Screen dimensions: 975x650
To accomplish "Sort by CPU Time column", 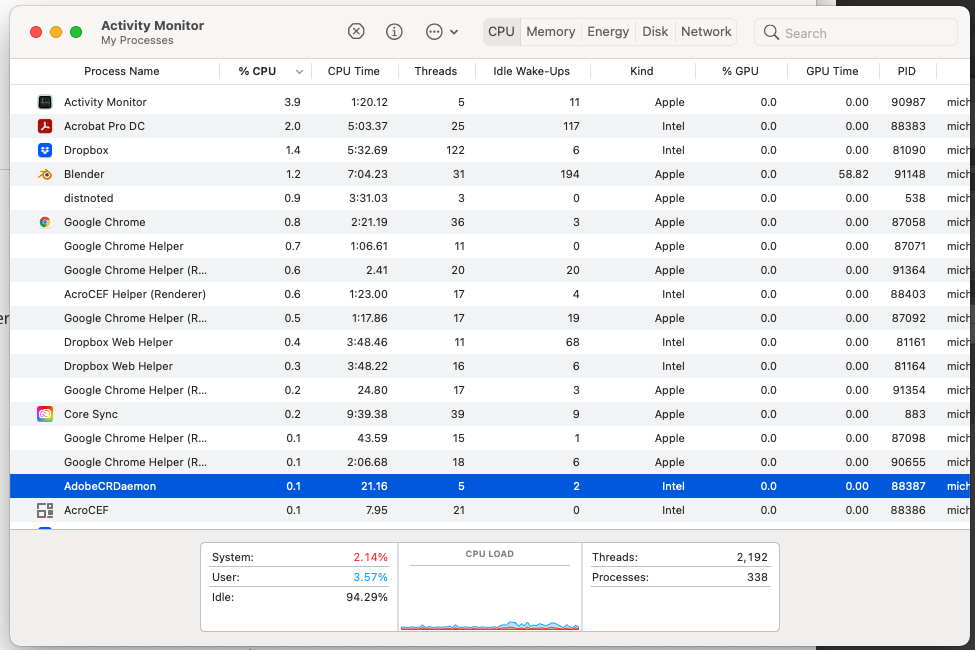I will [353, 72].
